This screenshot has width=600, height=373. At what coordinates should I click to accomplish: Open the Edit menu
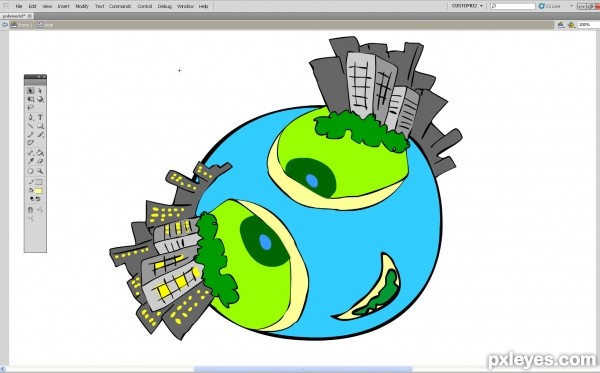click(33, 7)
